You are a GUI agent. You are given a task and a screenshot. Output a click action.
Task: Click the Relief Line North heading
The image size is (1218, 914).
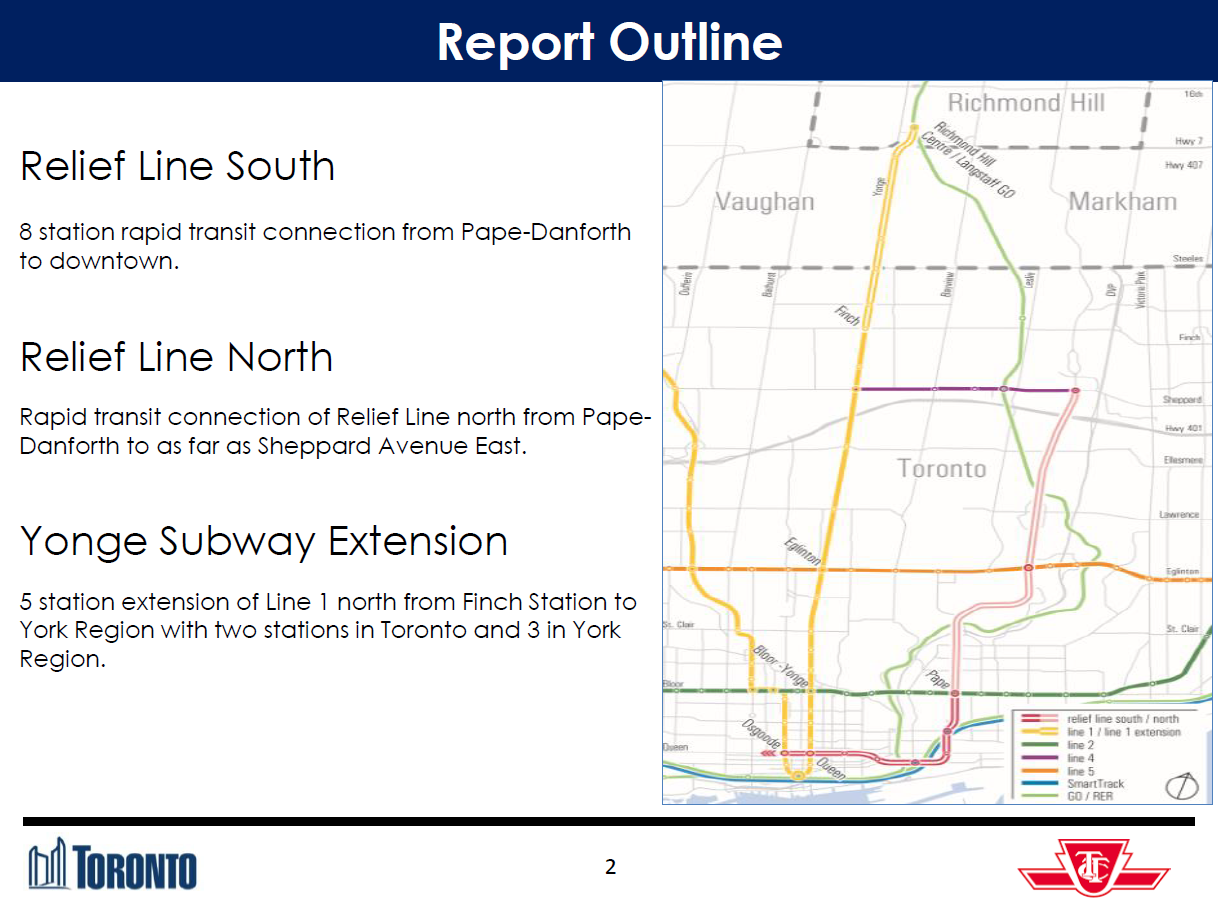click(x=176, y=357)
